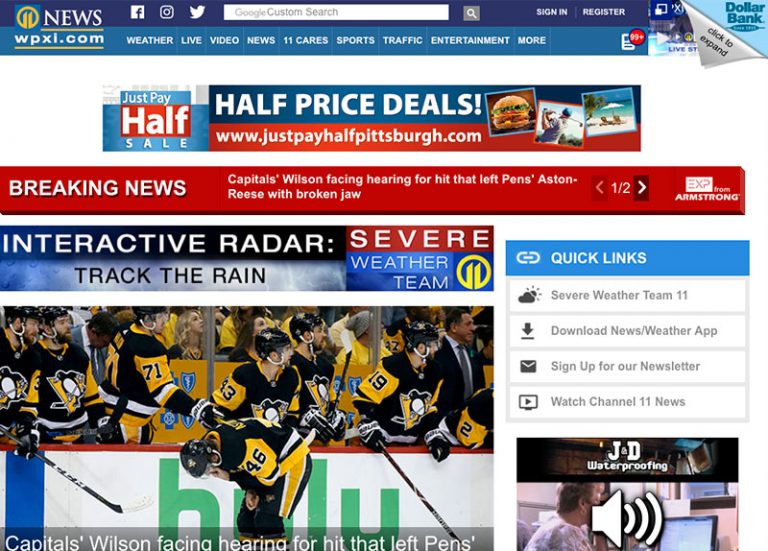The image size is (768, 551).
Task: Click the Watch Channel 11 News TV icon
Action: tap(529, 402)
